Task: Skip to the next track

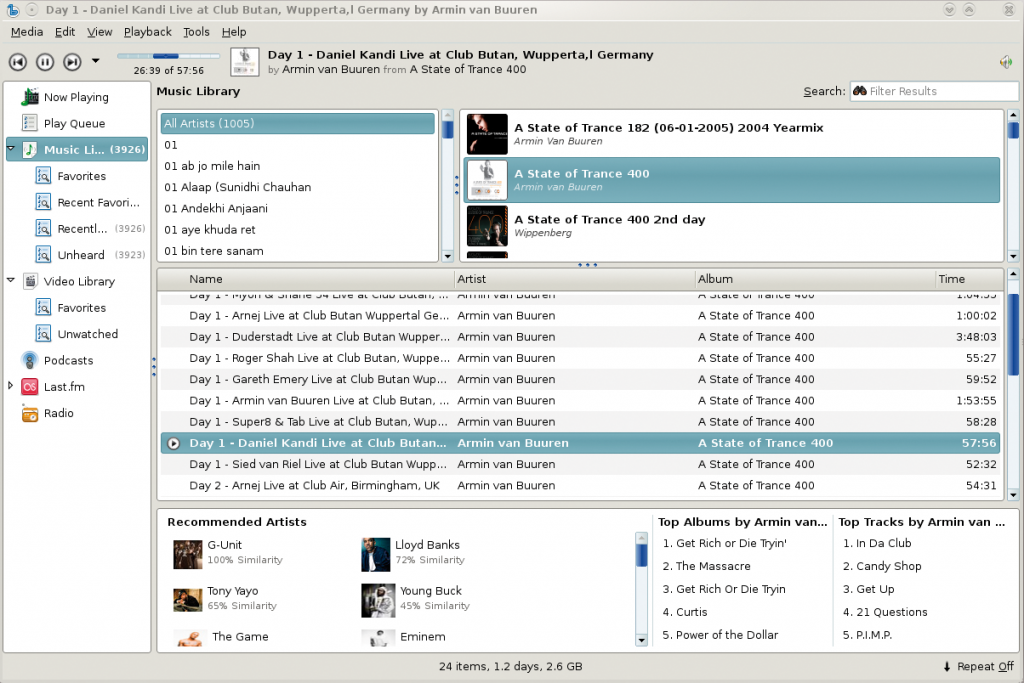Action: coord(72,62)
